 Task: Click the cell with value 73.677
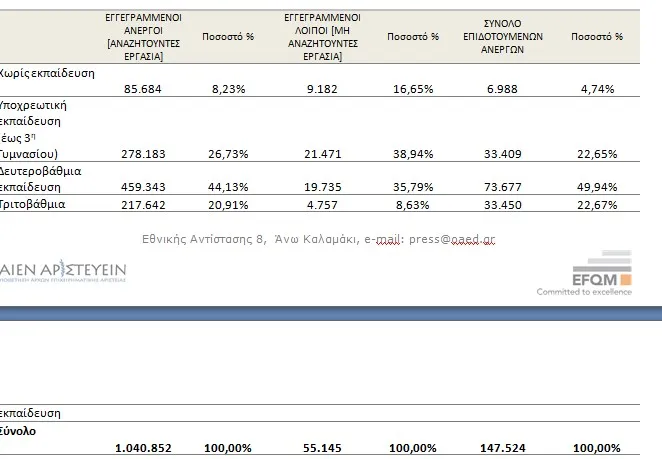point(502,187)
